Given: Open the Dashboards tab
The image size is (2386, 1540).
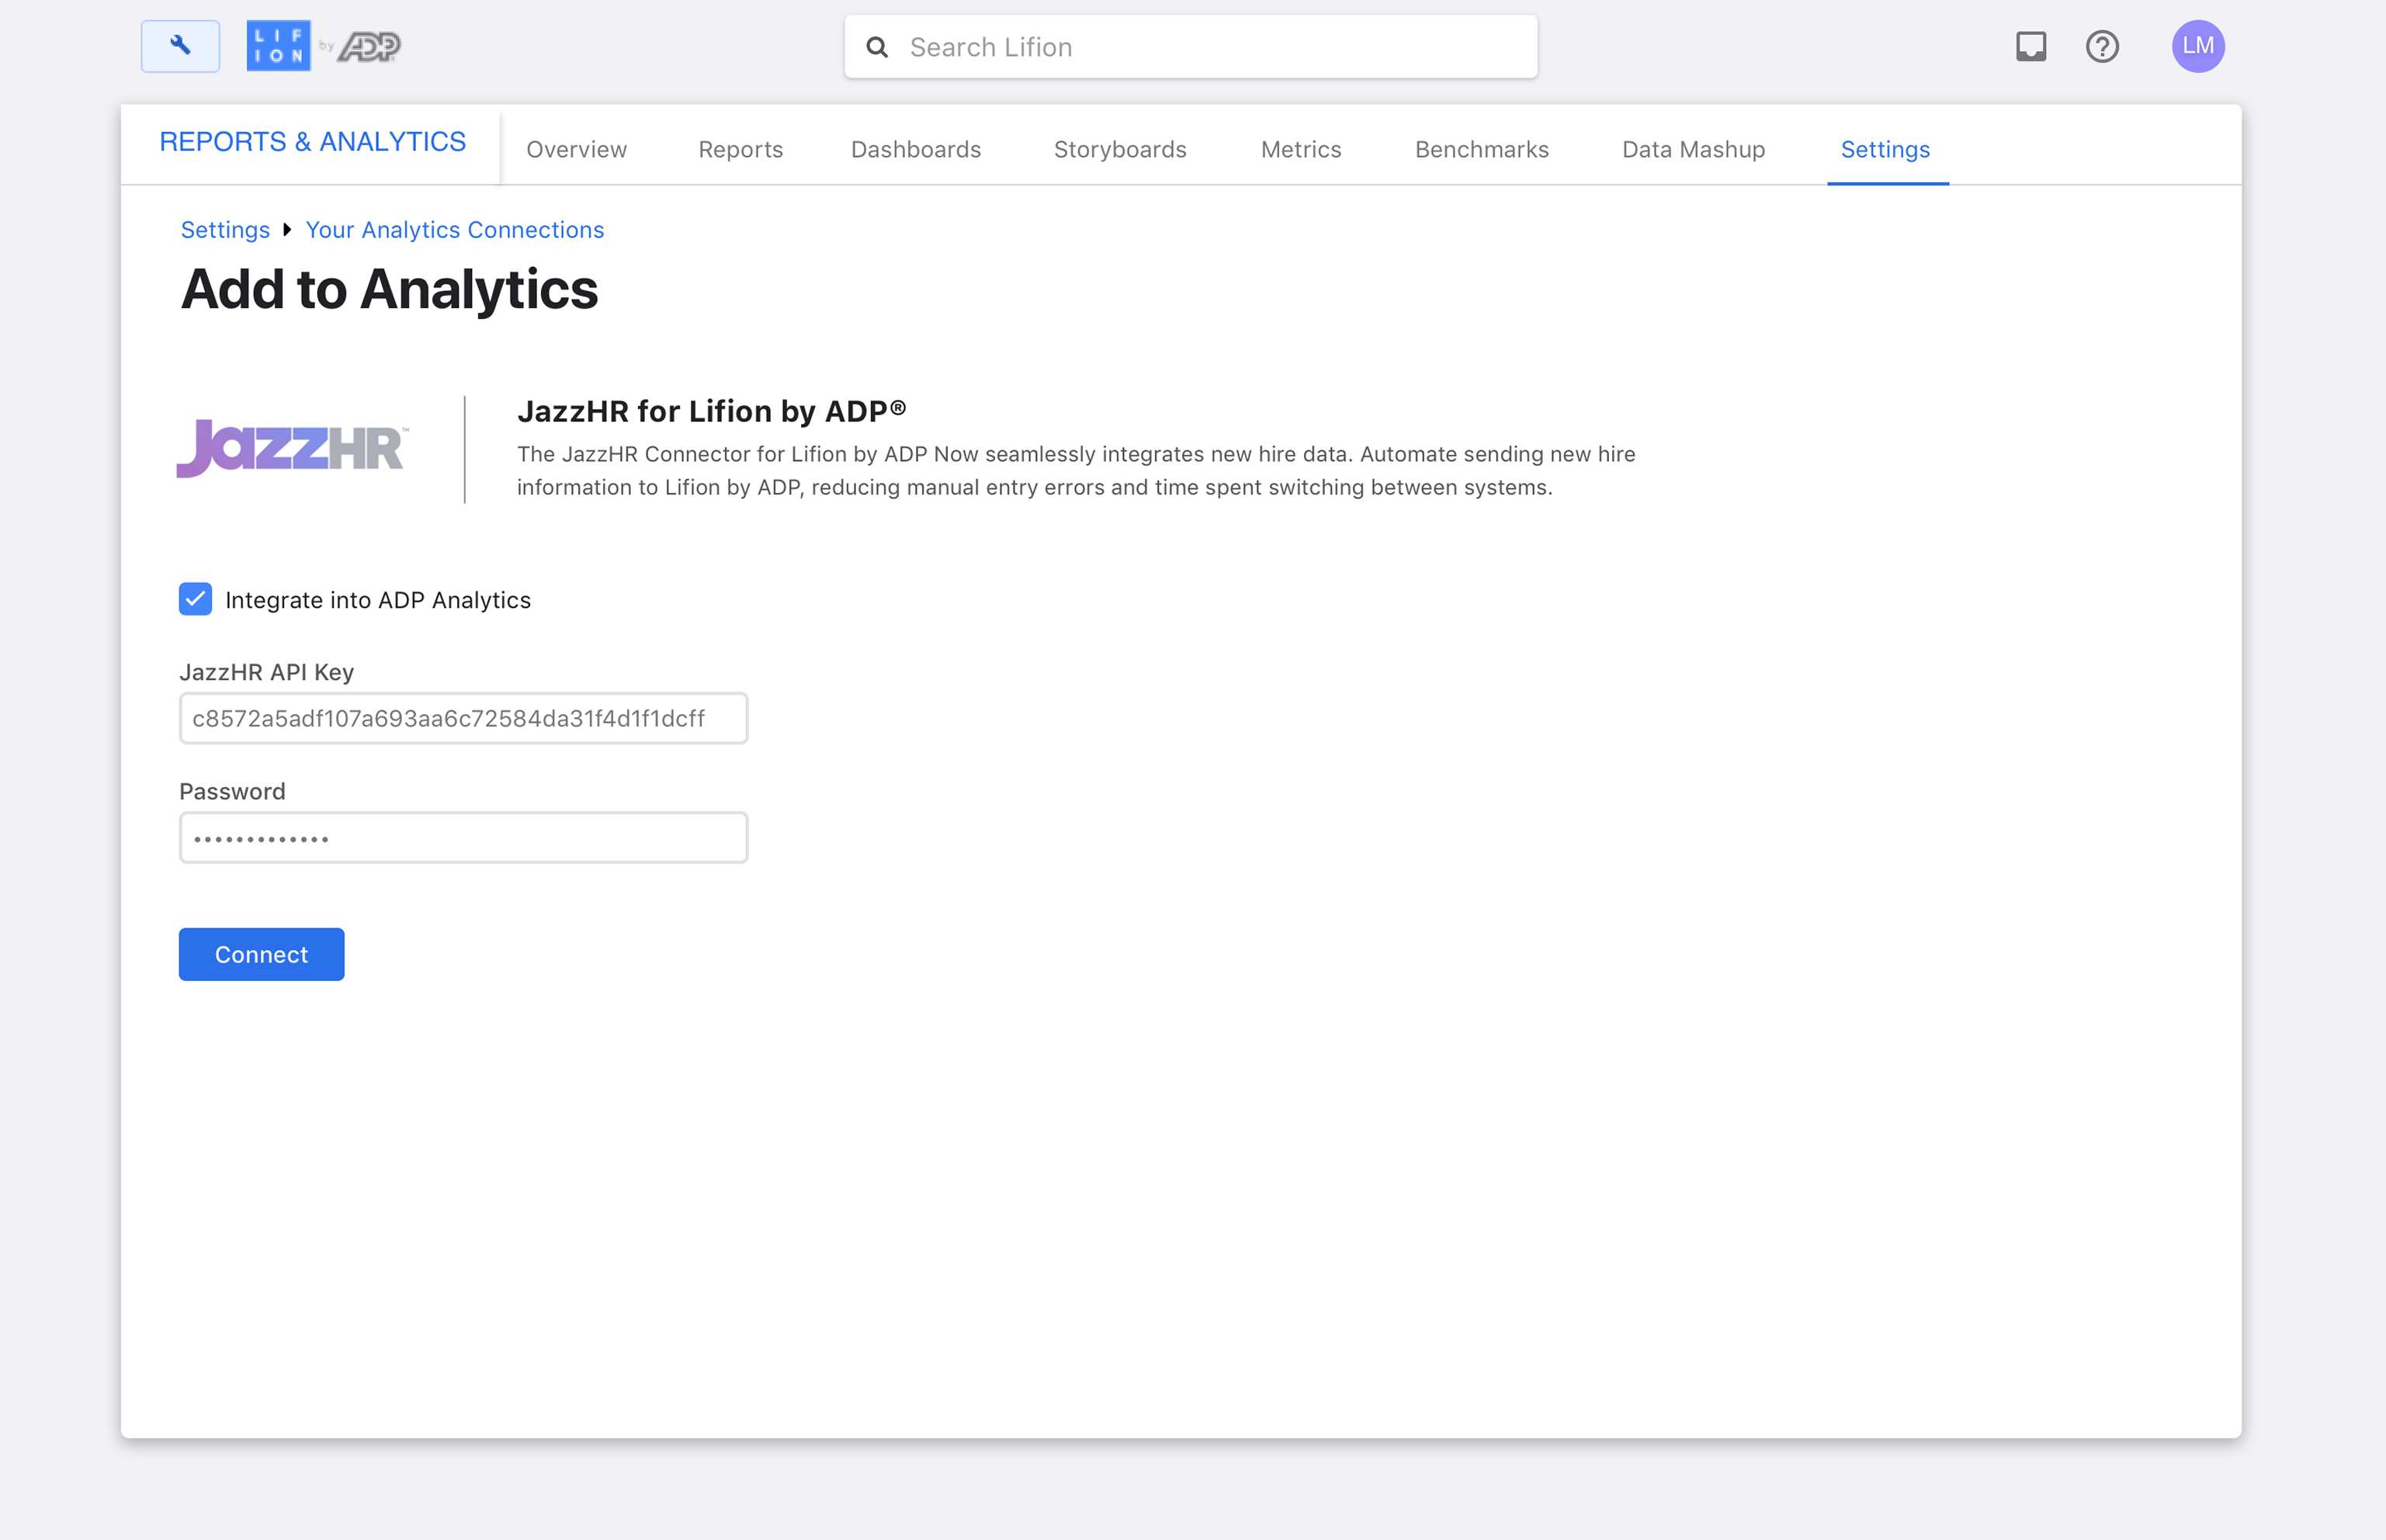Looking at the screenshot, I should tap(915, 149).
